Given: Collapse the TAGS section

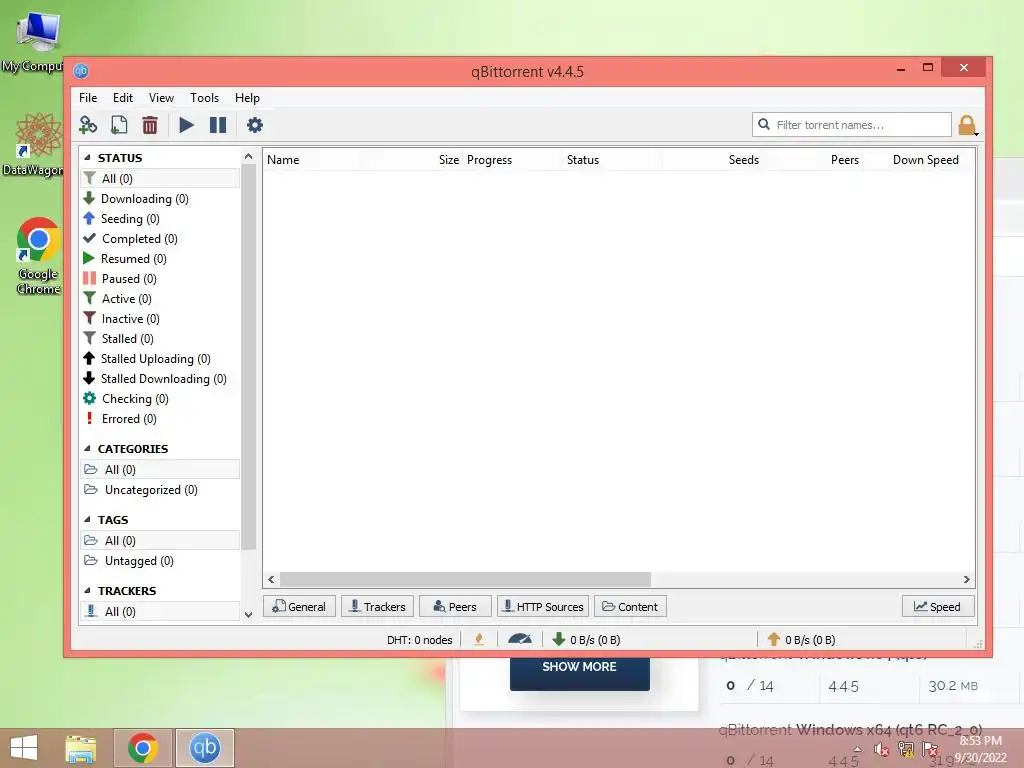Looking at the screenshot, I should (88, 519).
